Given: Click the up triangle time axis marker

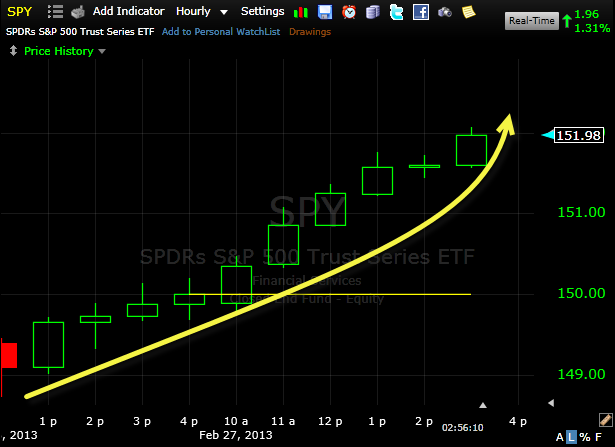Looking at the screenshot, I should pos(483,405).
